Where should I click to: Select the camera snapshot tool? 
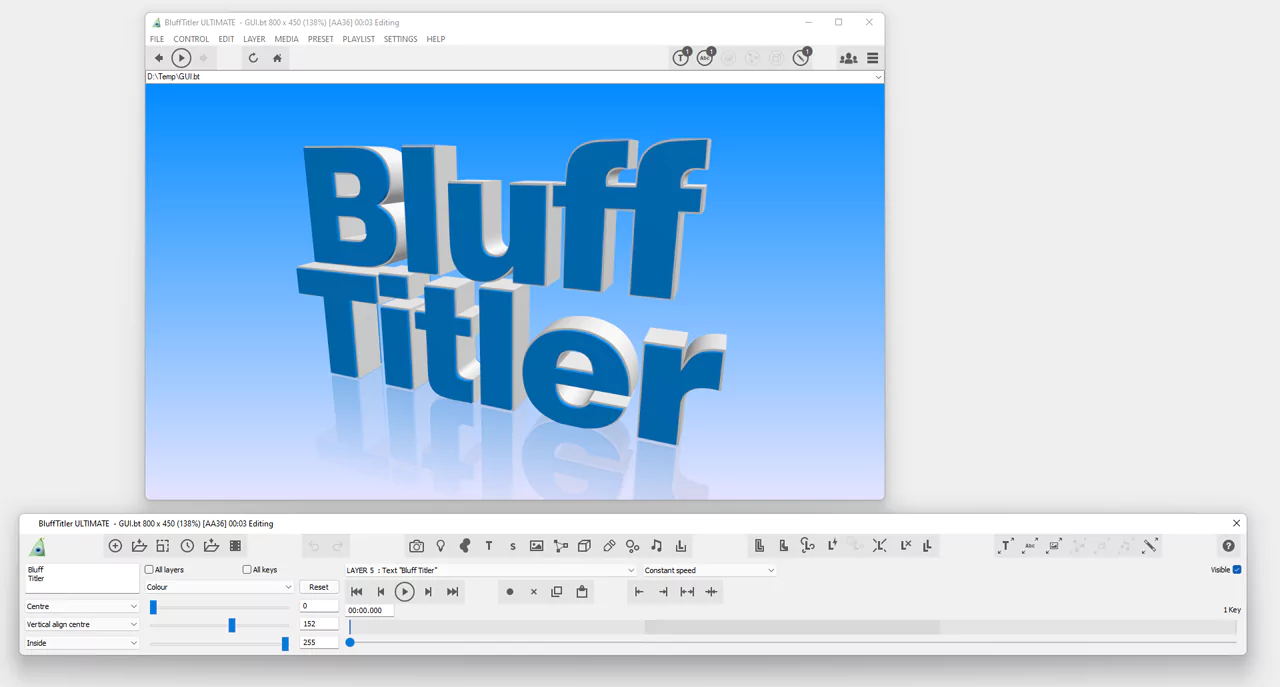point(416,545)
